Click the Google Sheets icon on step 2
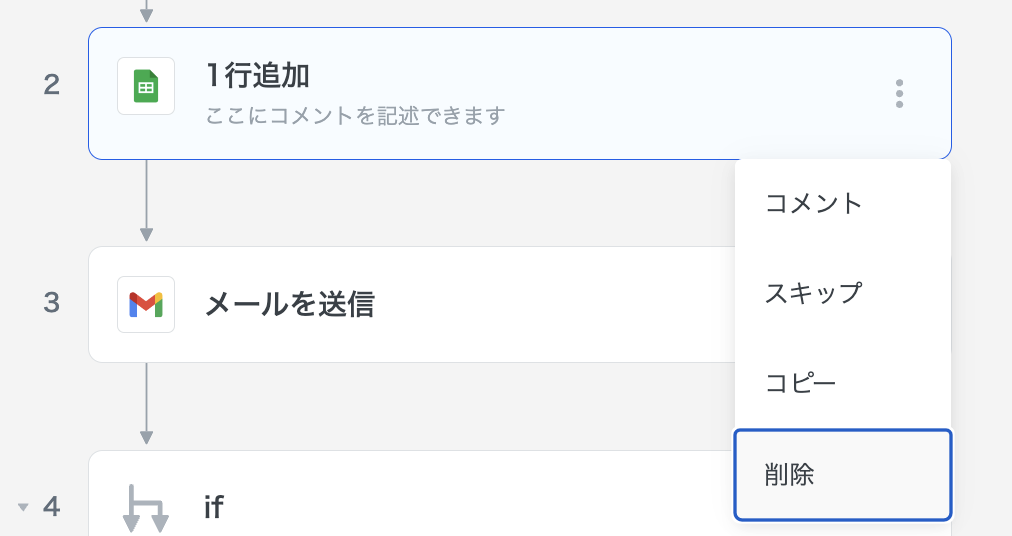 (146, 86)
